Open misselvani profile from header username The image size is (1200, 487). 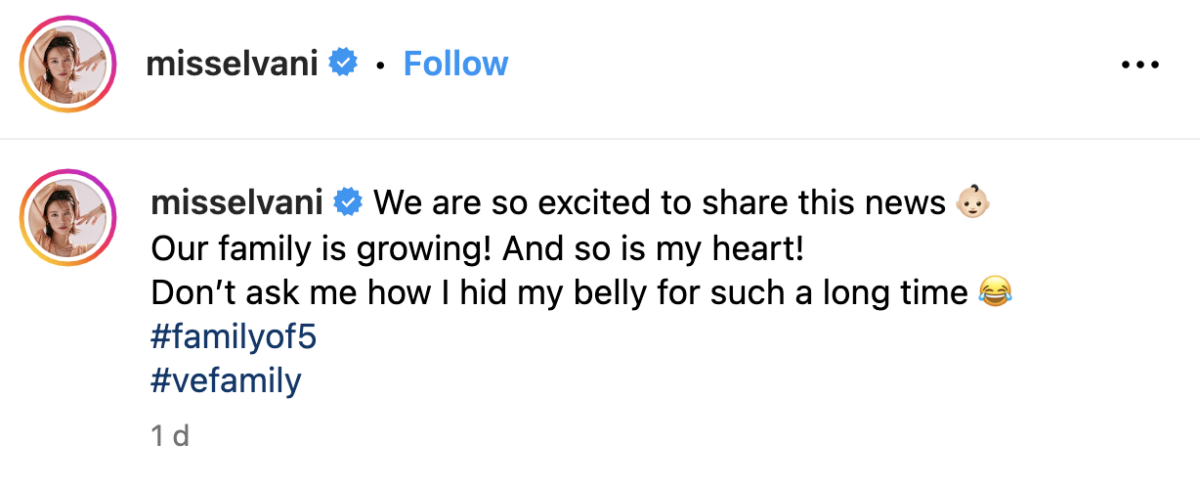[x=232, y=64]
